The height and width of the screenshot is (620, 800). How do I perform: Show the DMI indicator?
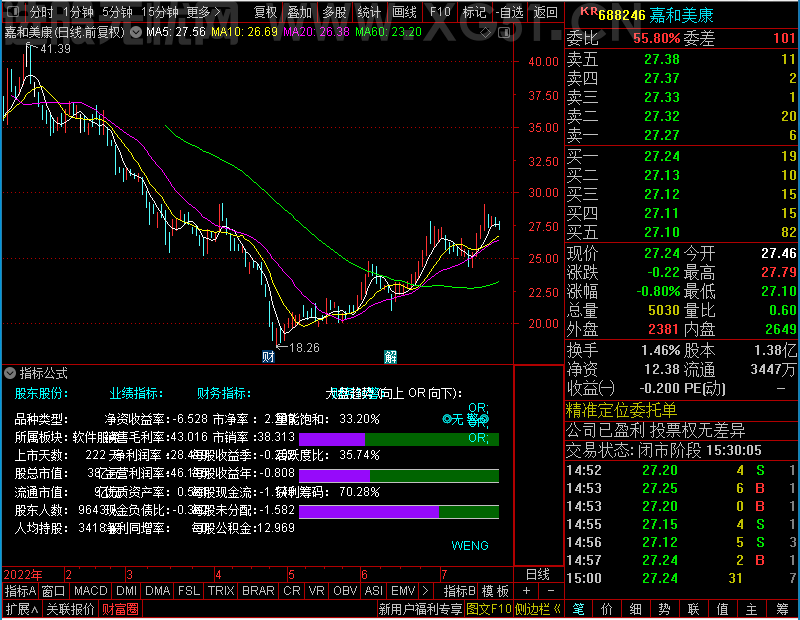pyautogui.click(x=126, y=591)
